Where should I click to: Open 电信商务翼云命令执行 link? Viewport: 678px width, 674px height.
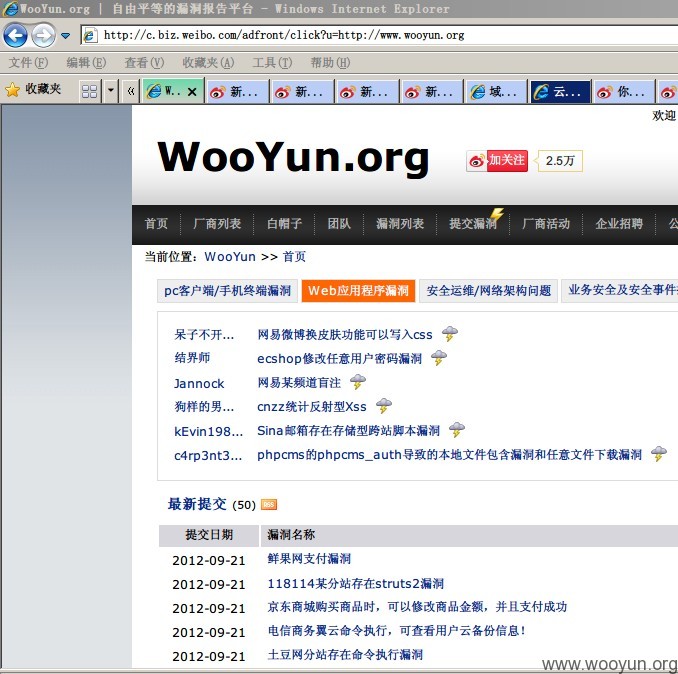(x=397, y=631)
